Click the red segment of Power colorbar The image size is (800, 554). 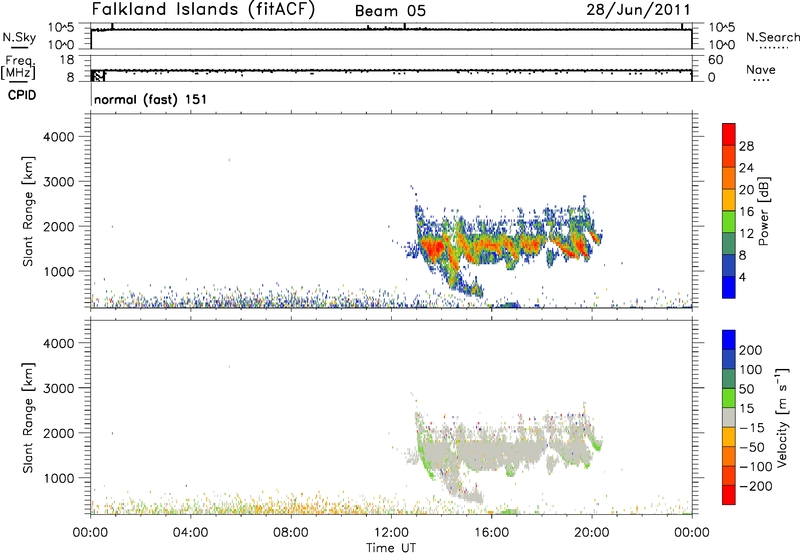[729, 134]
